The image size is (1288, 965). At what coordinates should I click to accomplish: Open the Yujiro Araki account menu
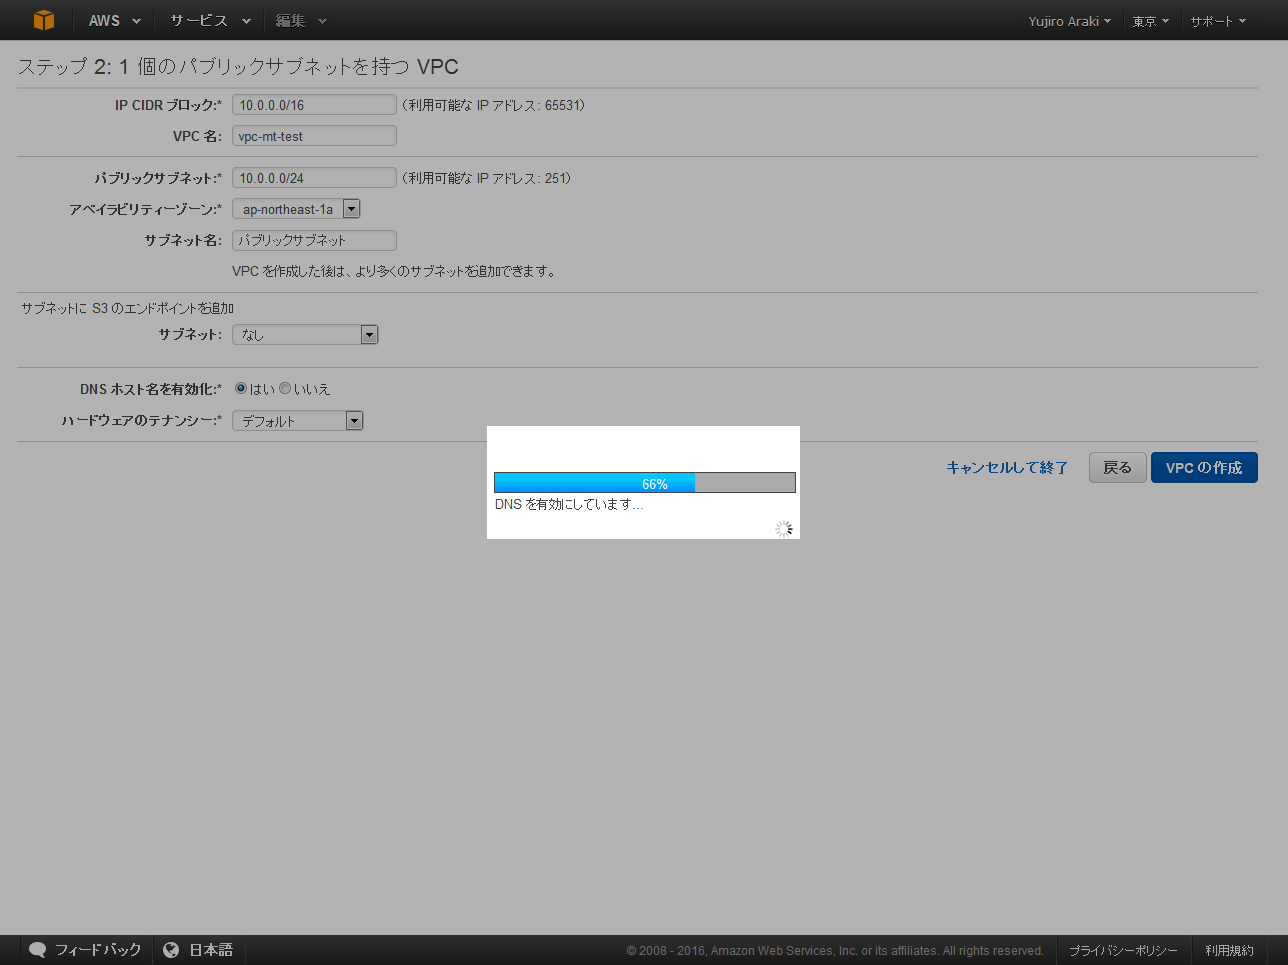click(x=1070, y=21)
